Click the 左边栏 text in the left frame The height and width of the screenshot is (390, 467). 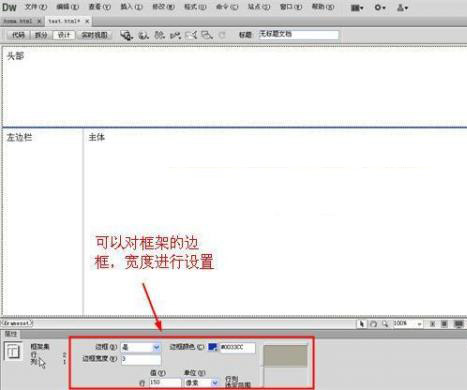(x=19, y=137)
